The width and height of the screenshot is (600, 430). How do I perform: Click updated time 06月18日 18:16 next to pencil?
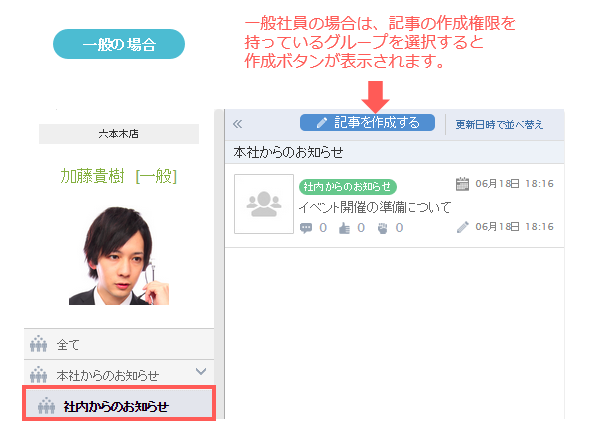tap(514, 227)
